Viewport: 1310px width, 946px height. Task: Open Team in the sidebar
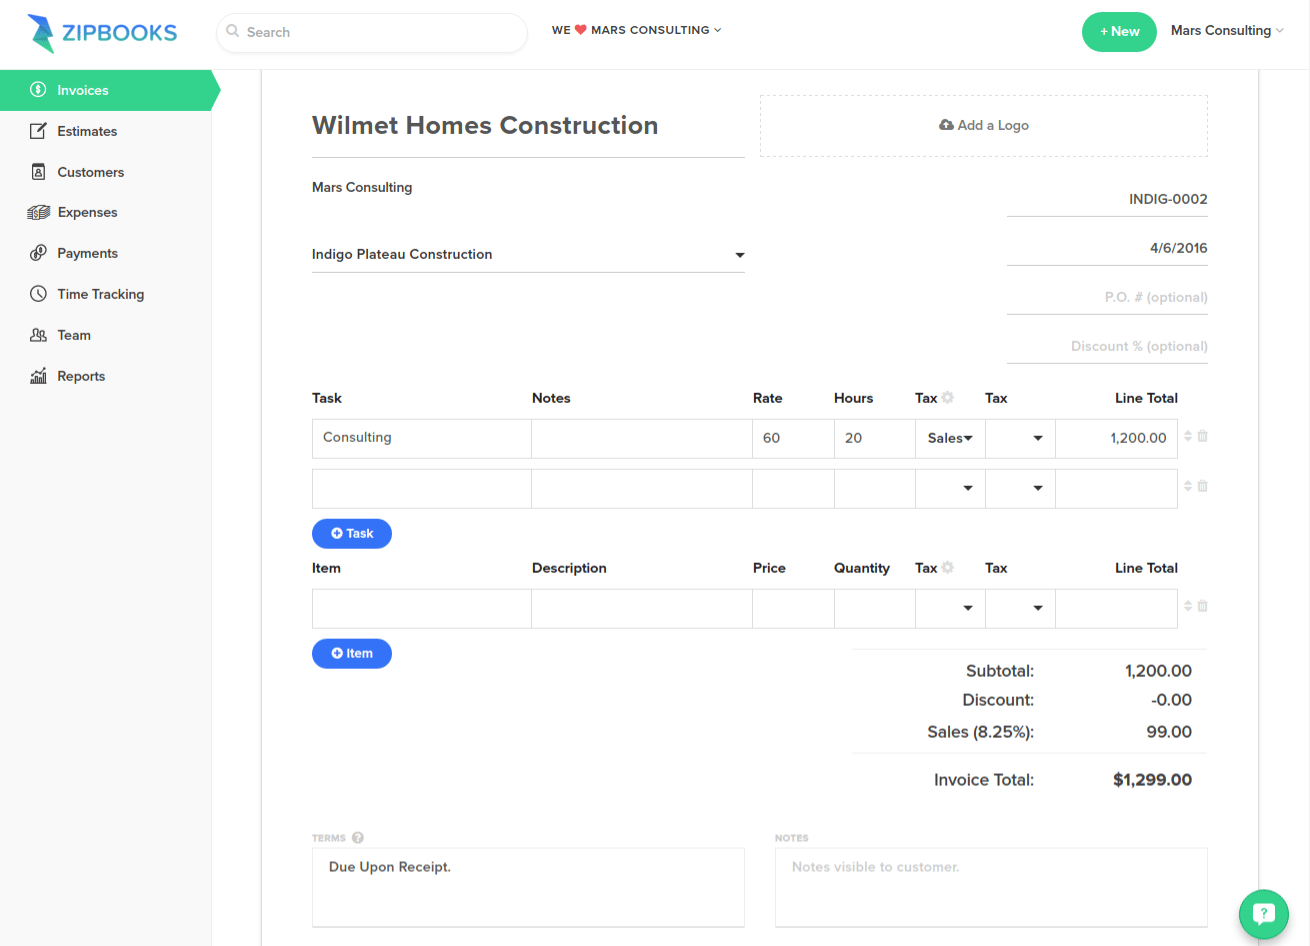[106, 335]
